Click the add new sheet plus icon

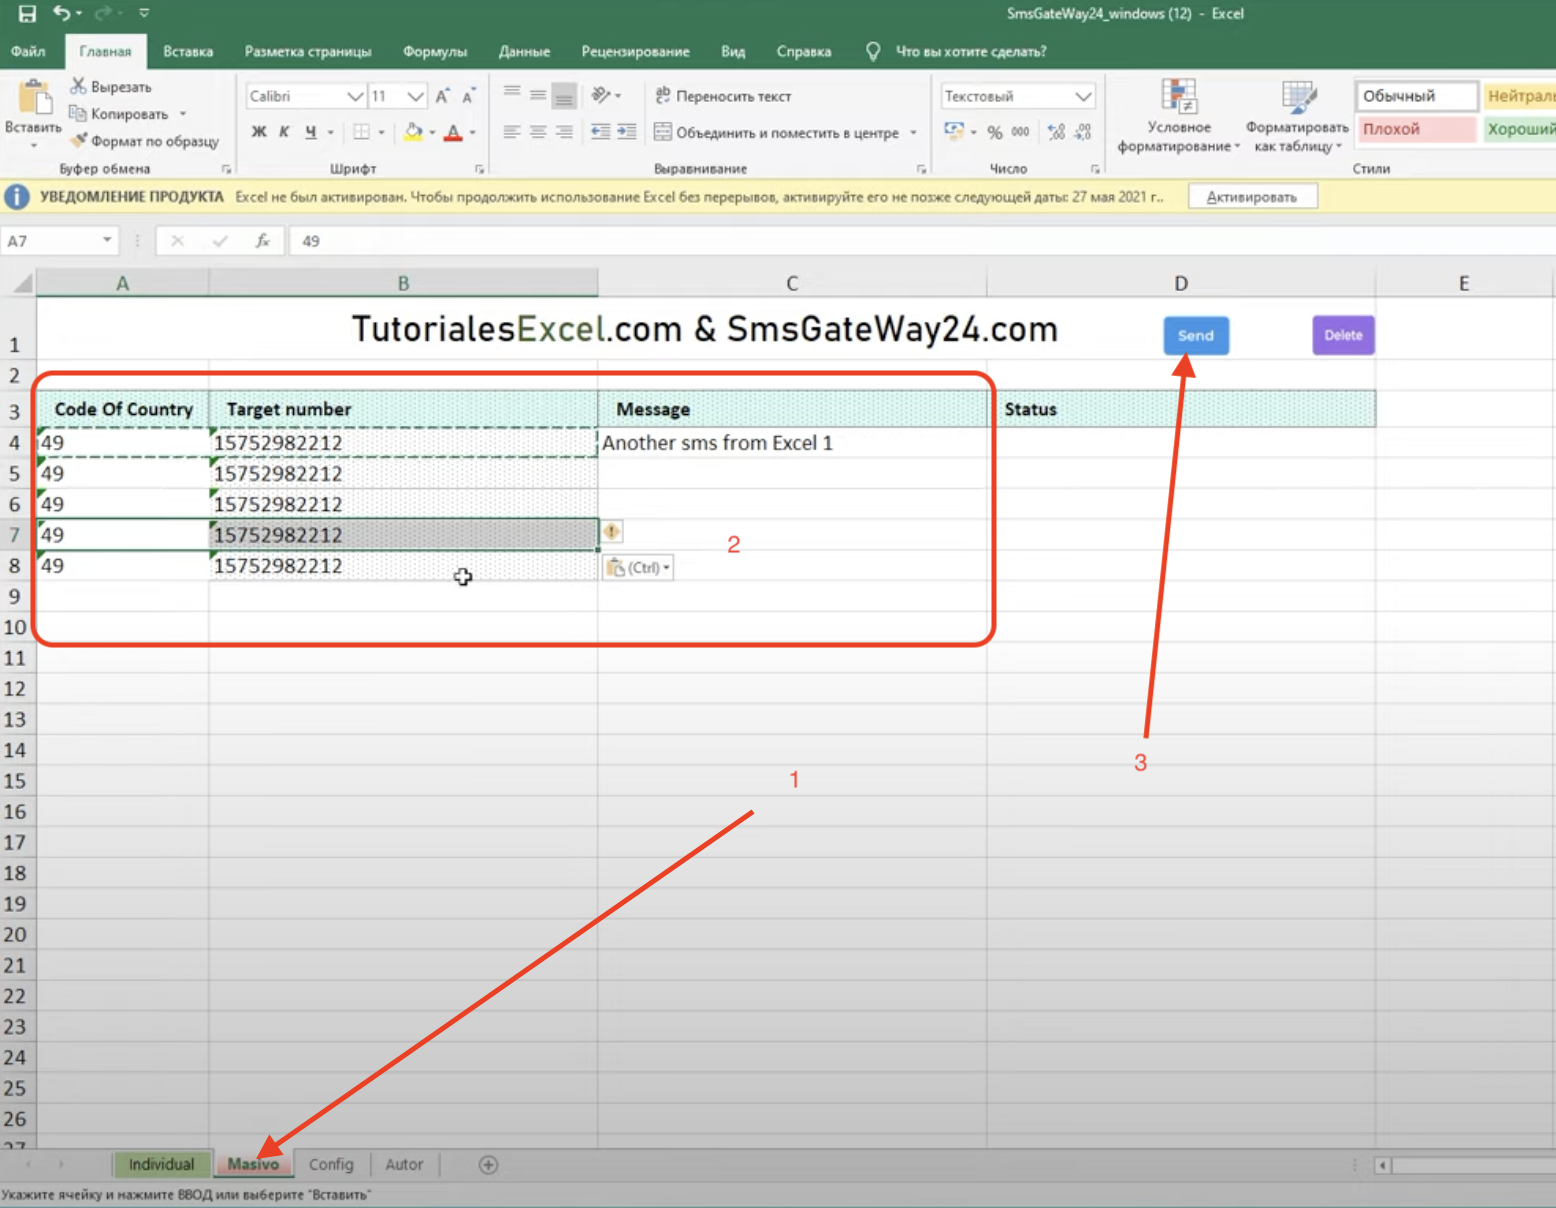click(488, 1164)
